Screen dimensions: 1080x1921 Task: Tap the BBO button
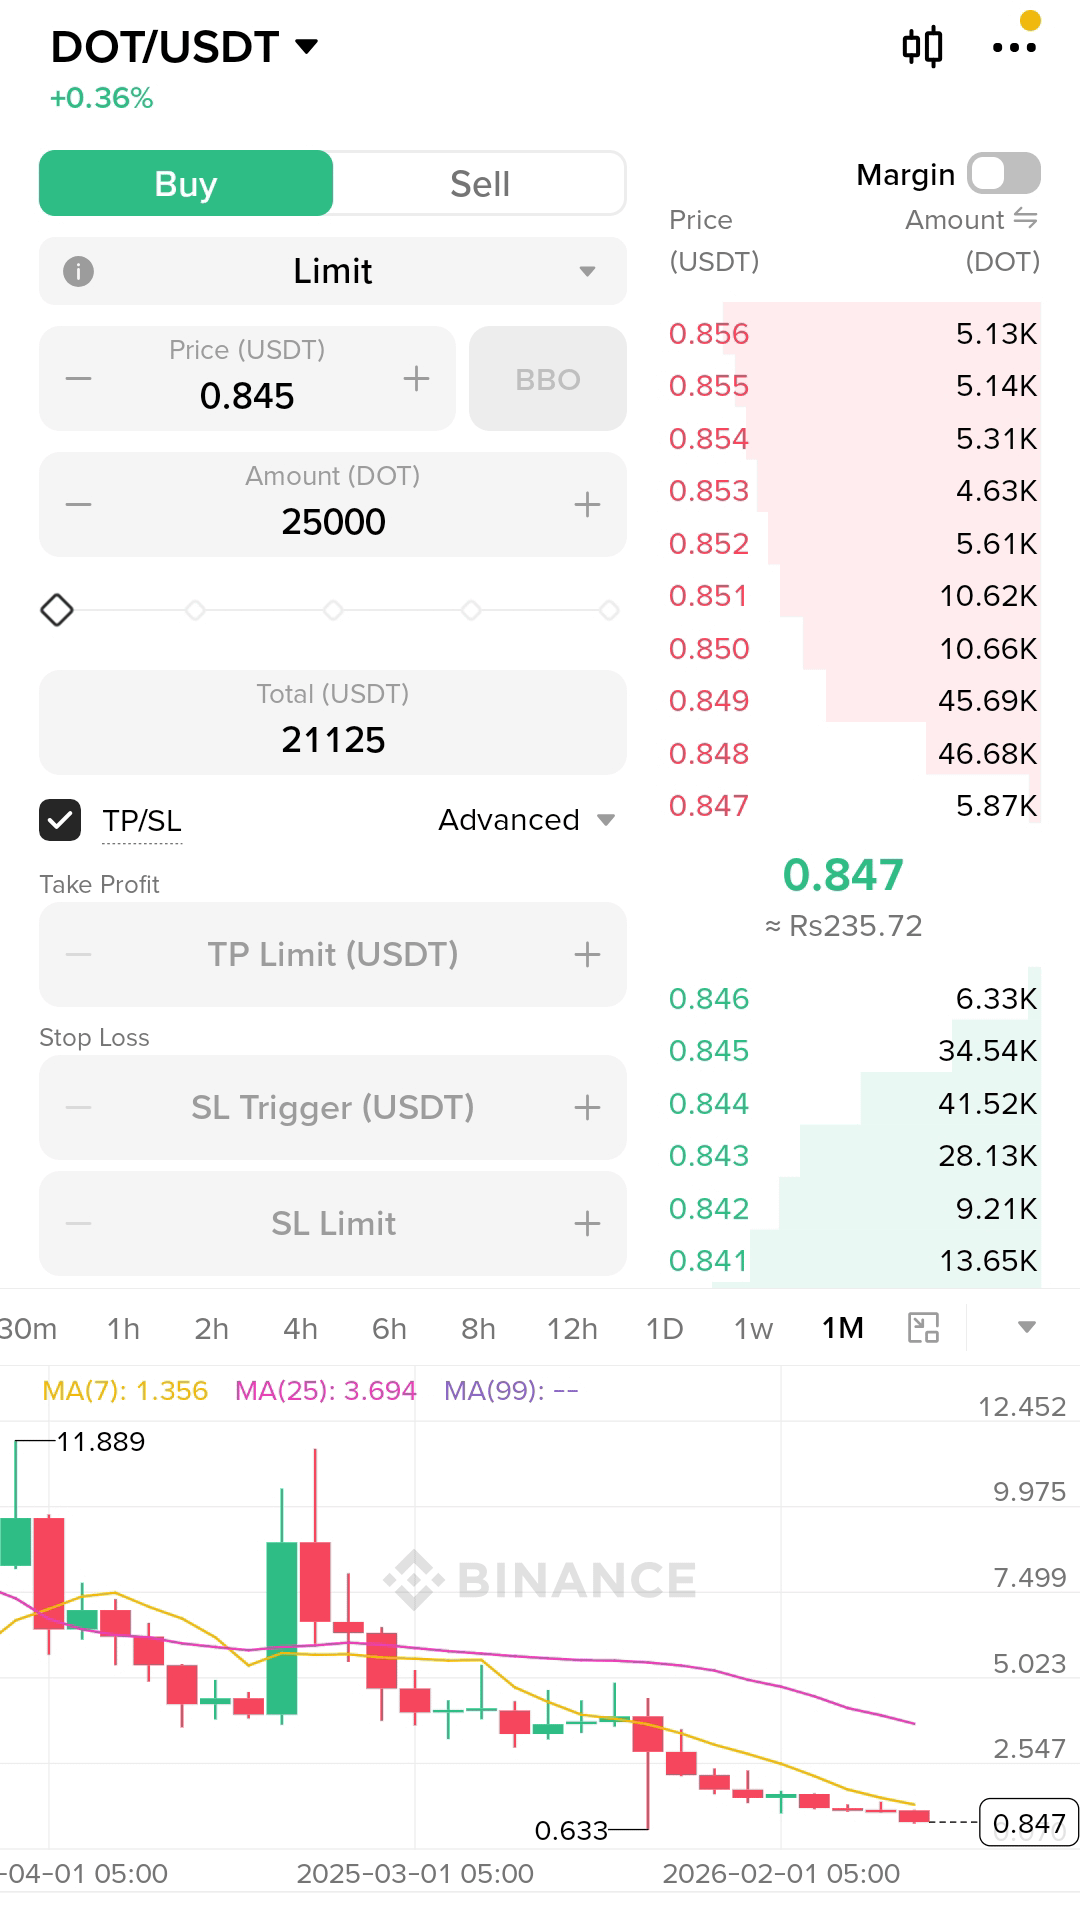pyautogui.click(x=548, y=379)
